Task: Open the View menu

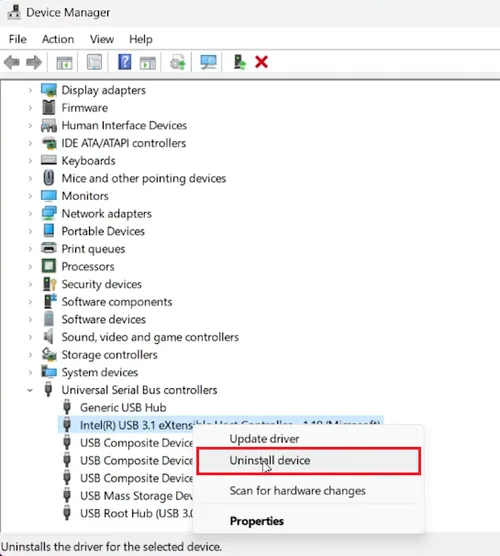Action: coord(102,39)
